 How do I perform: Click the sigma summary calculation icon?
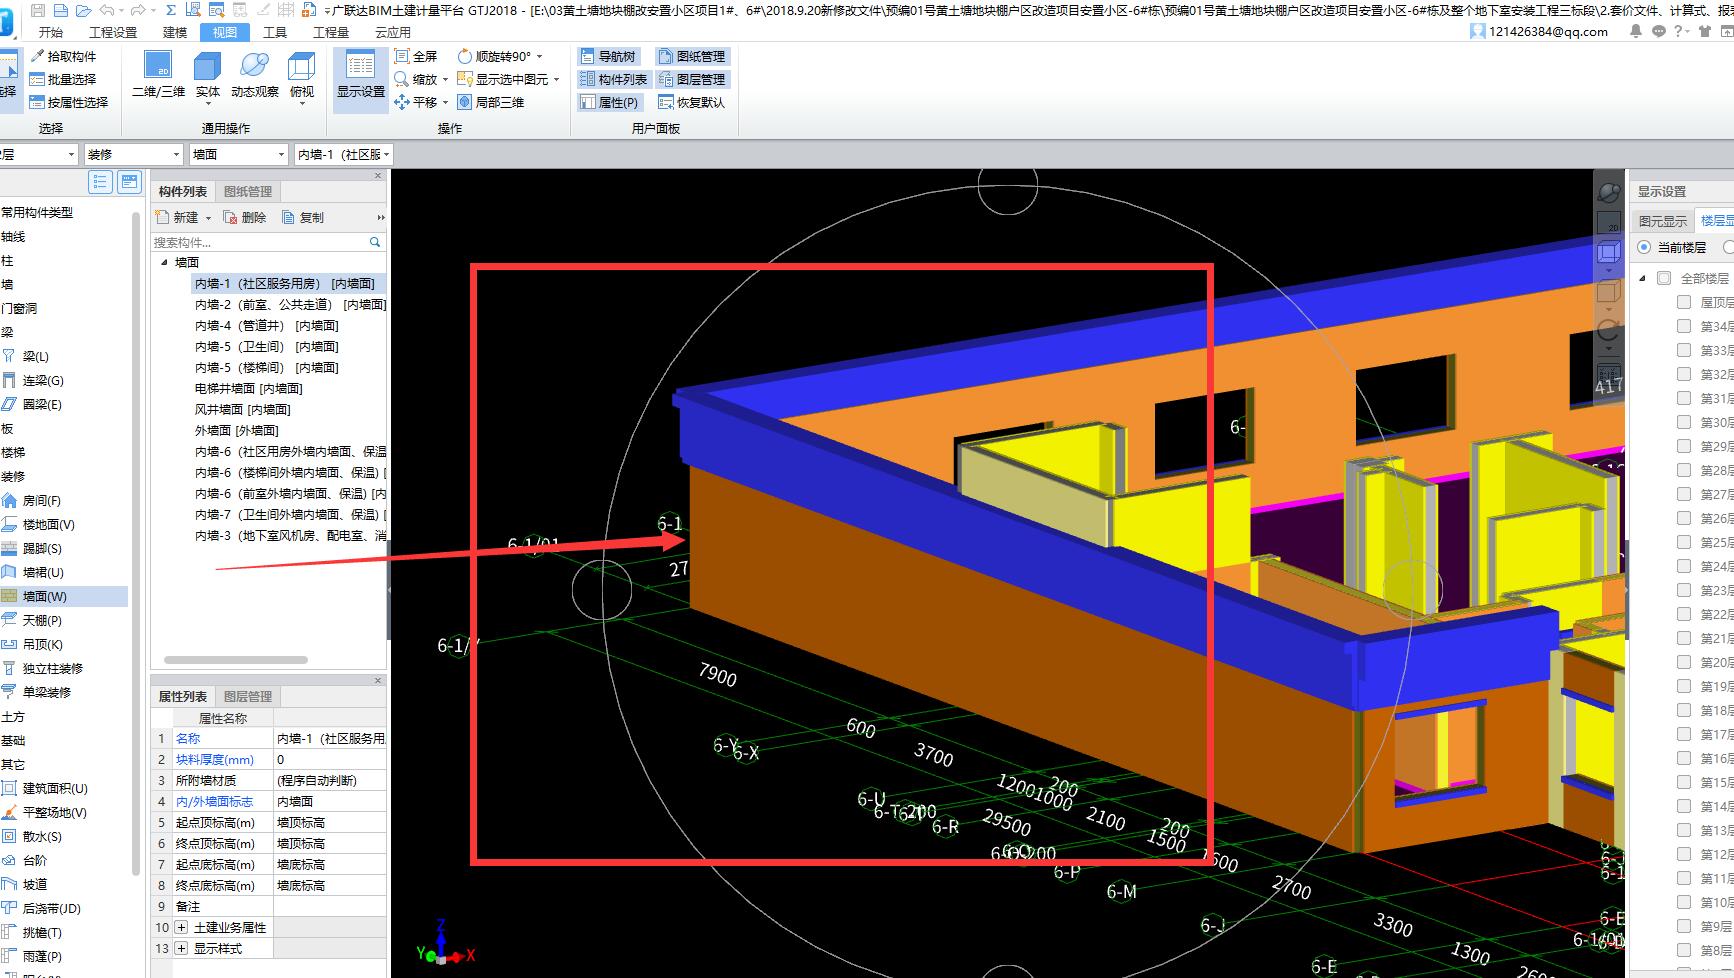pos(171,10)
